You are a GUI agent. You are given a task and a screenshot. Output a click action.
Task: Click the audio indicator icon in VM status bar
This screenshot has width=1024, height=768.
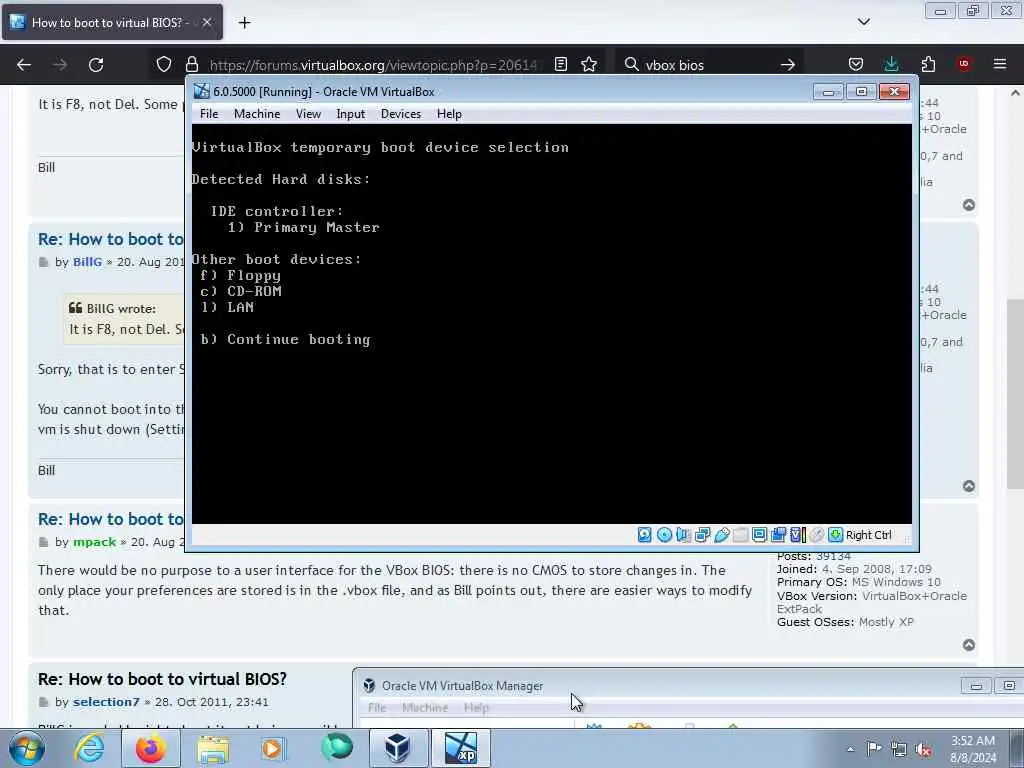(x=683, y=535)
